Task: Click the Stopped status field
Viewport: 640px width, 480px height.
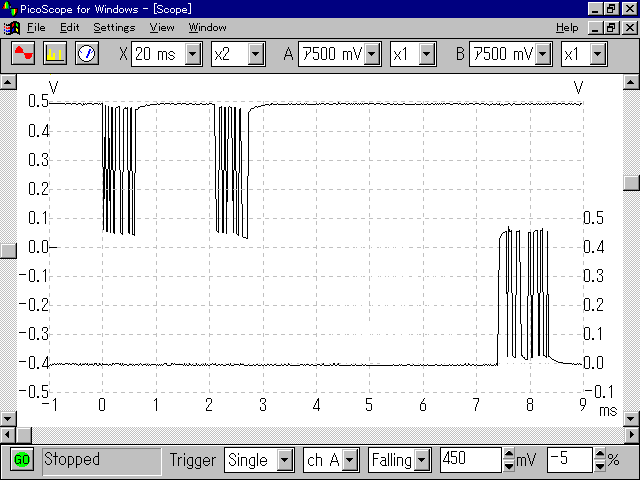Action: pyautogui.click(x=102, y=461)
